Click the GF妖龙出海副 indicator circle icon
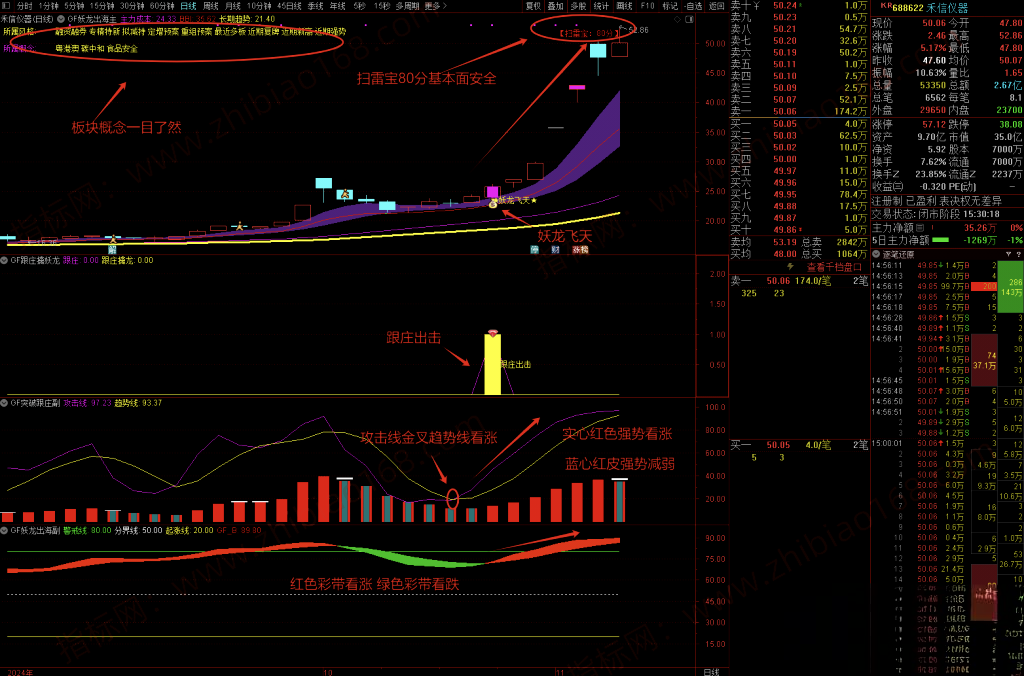 5,530
